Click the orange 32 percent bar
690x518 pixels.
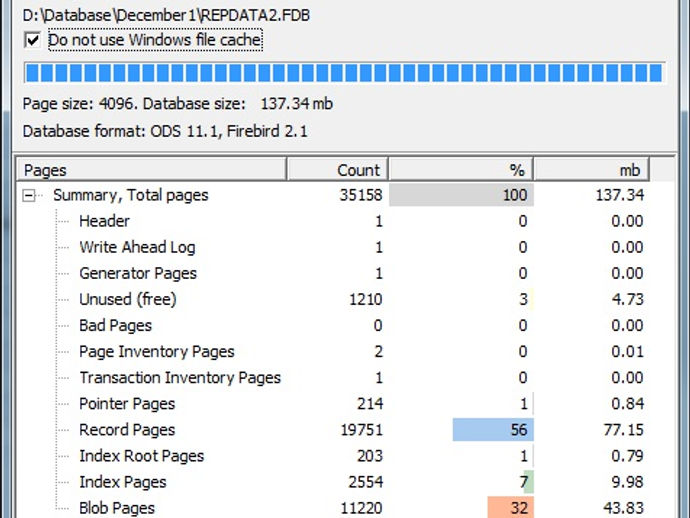click(510, 507)
